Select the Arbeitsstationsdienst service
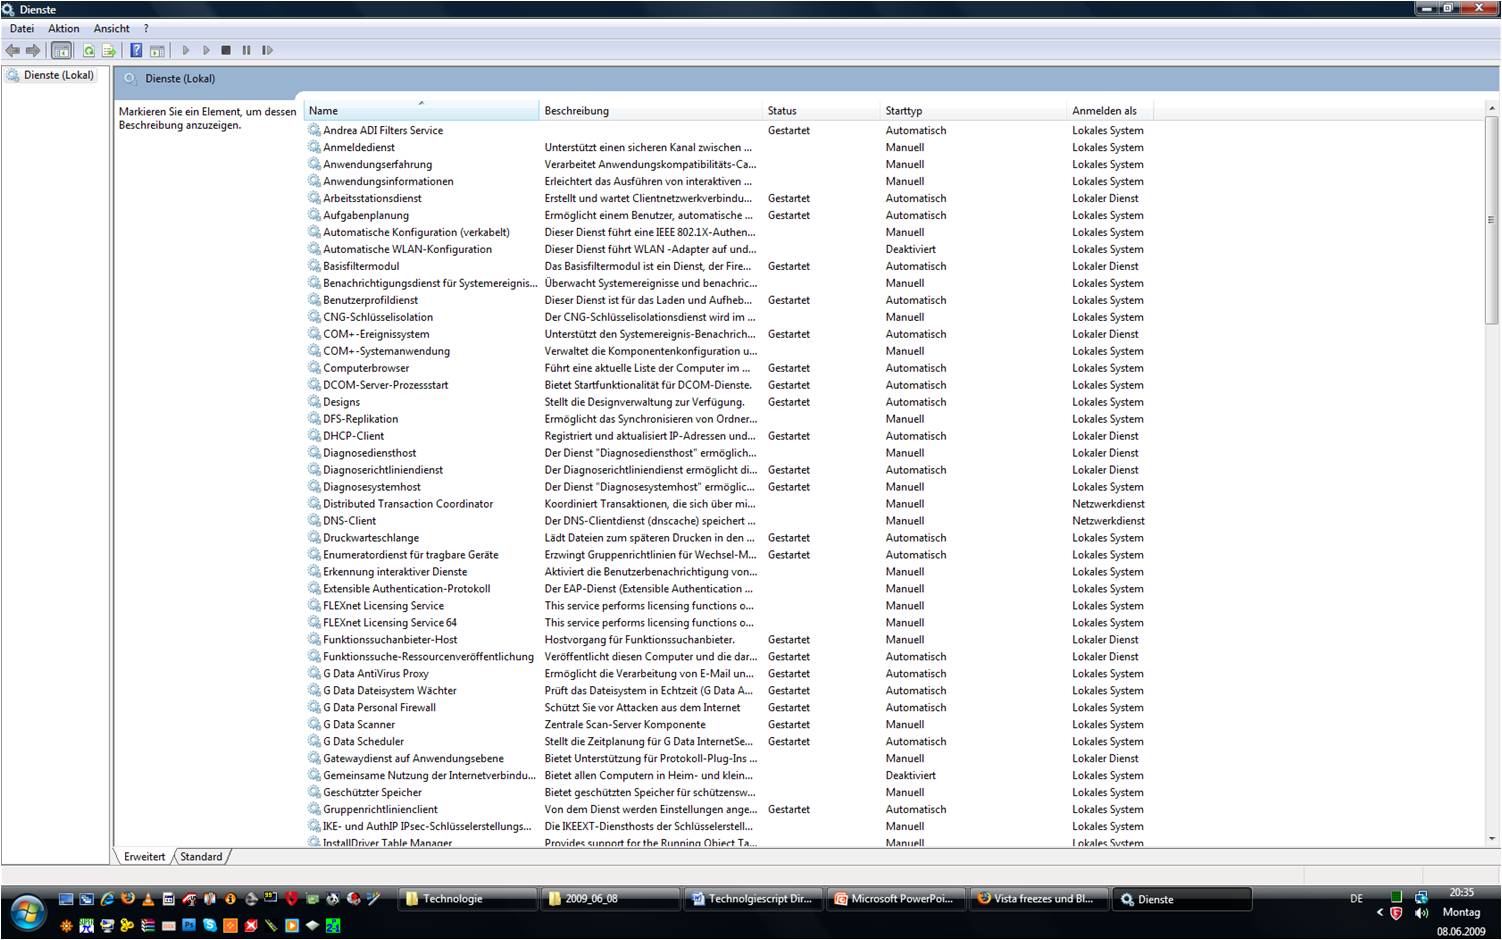This screenshot has width=1502, height=940. pos(372,198)
